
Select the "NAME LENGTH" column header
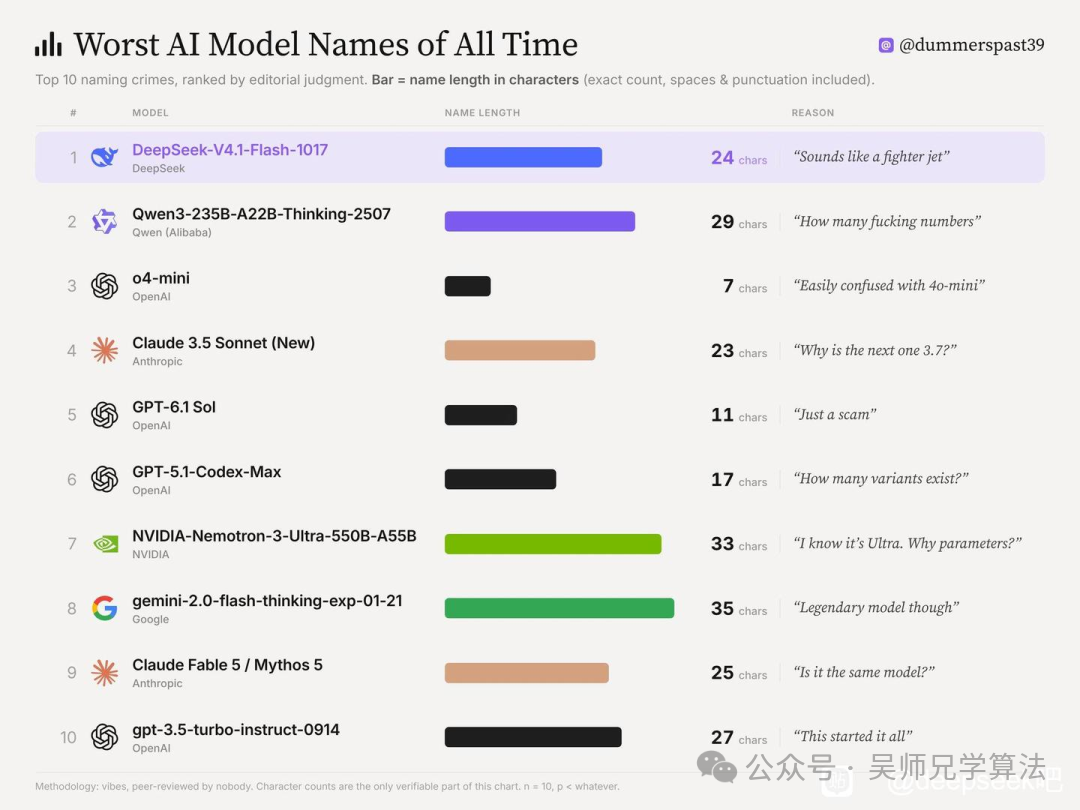pos(482,113)
